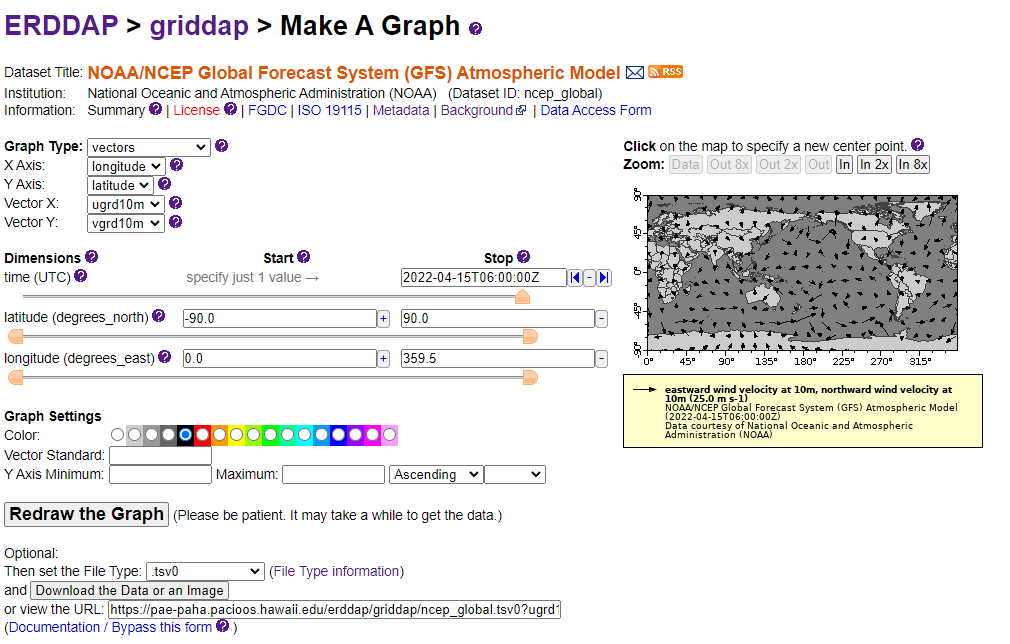Click the Vector Standard input field

[x=160, y=455]
